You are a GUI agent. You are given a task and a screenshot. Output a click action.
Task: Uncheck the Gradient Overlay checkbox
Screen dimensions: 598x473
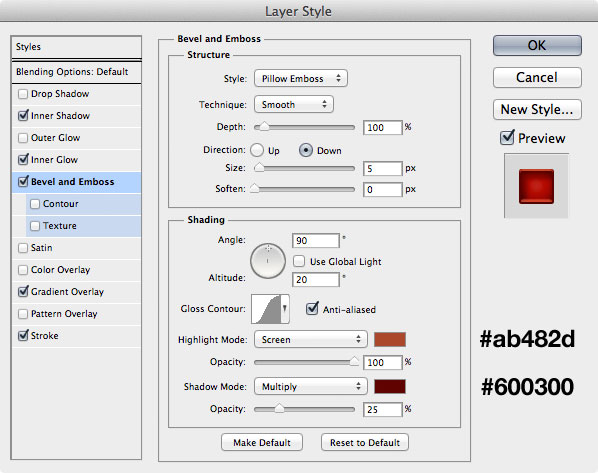tap(23, 292)
